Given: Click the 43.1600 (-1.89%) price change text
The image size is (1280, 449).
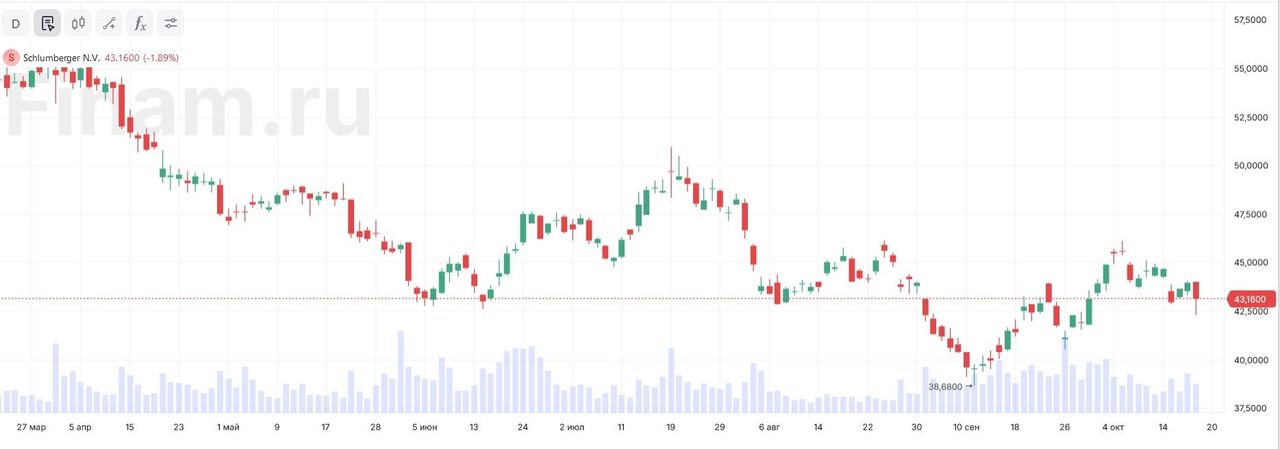Looking at the screenshot, I should [141, 58].
